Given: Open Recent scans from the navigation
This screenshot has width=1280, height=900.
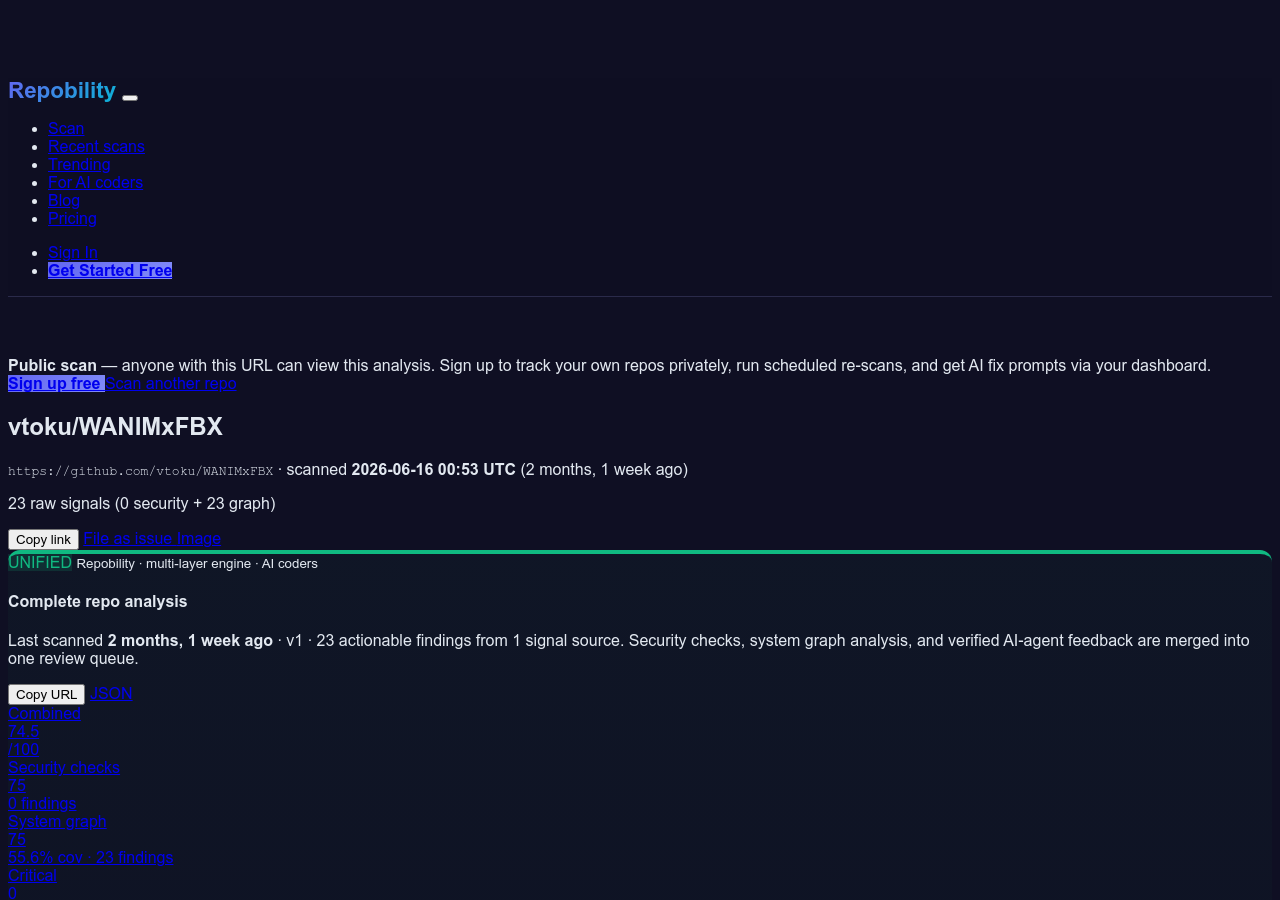Looking at the screenshot, I should [x=96, y=146].
